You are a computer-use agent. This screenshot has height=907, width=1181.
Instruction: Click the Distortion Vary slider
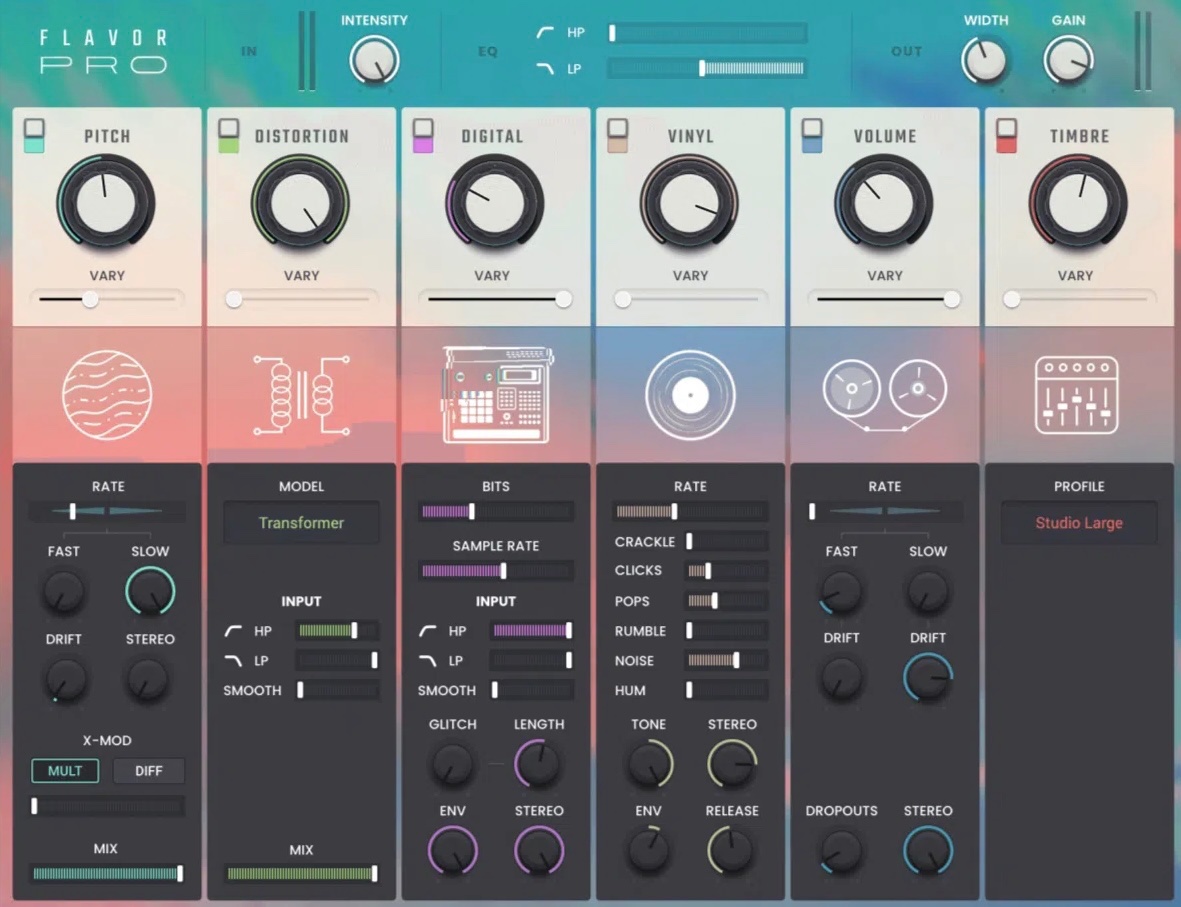point(301,299)
